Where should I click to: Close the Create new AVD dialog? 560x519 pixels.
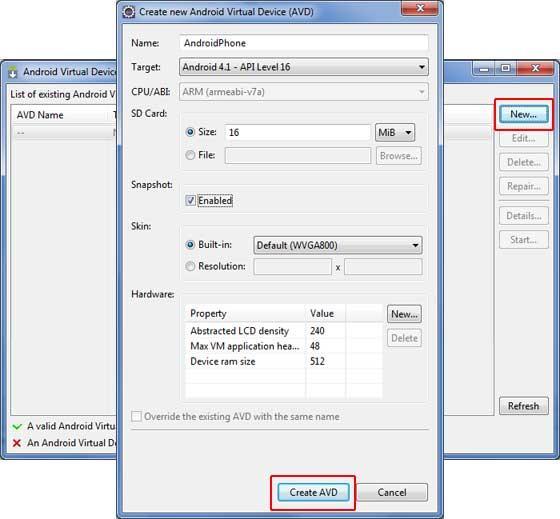point(420,8)
